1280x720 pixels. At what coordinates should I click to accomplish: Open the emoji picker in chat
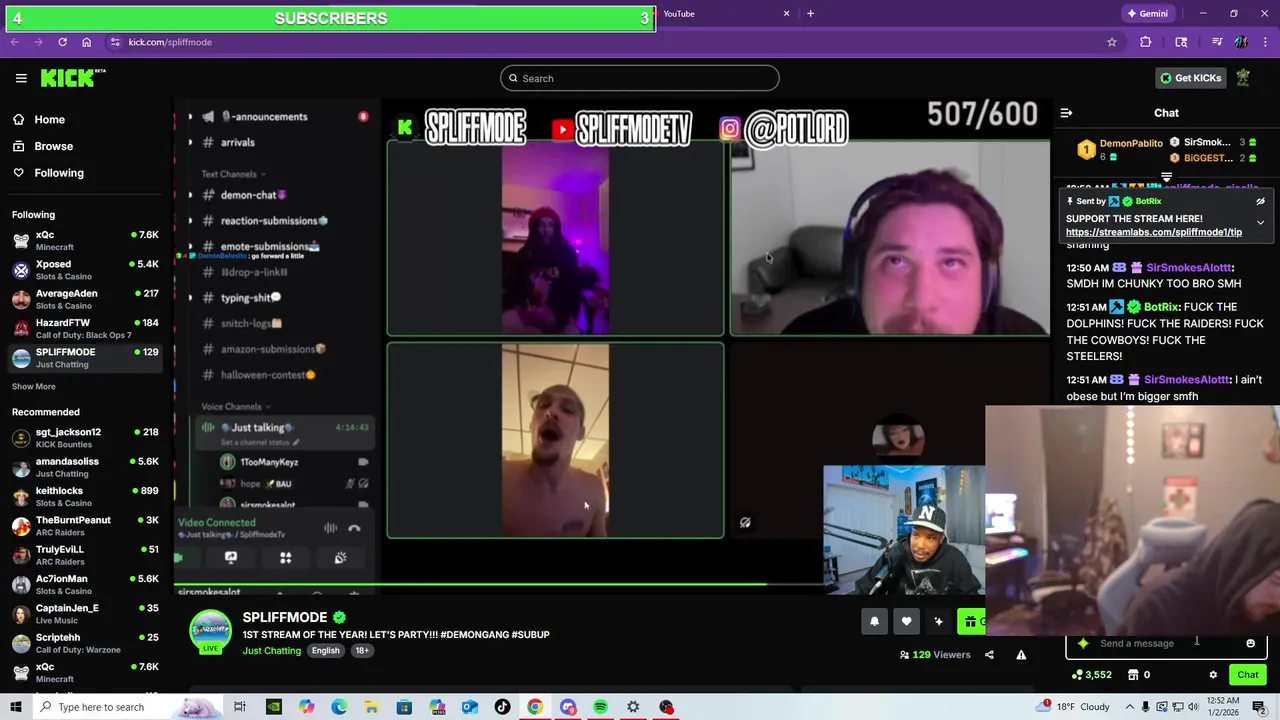(1250, 643)
